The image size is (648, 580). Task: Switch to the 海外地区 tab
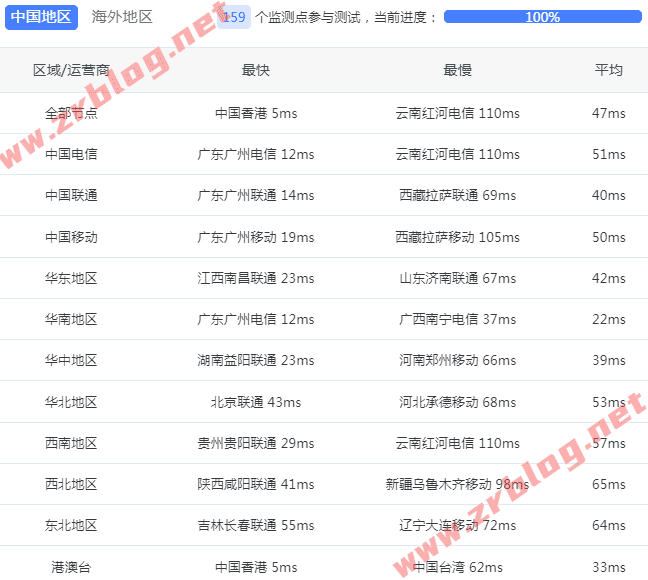click(122, 17)
